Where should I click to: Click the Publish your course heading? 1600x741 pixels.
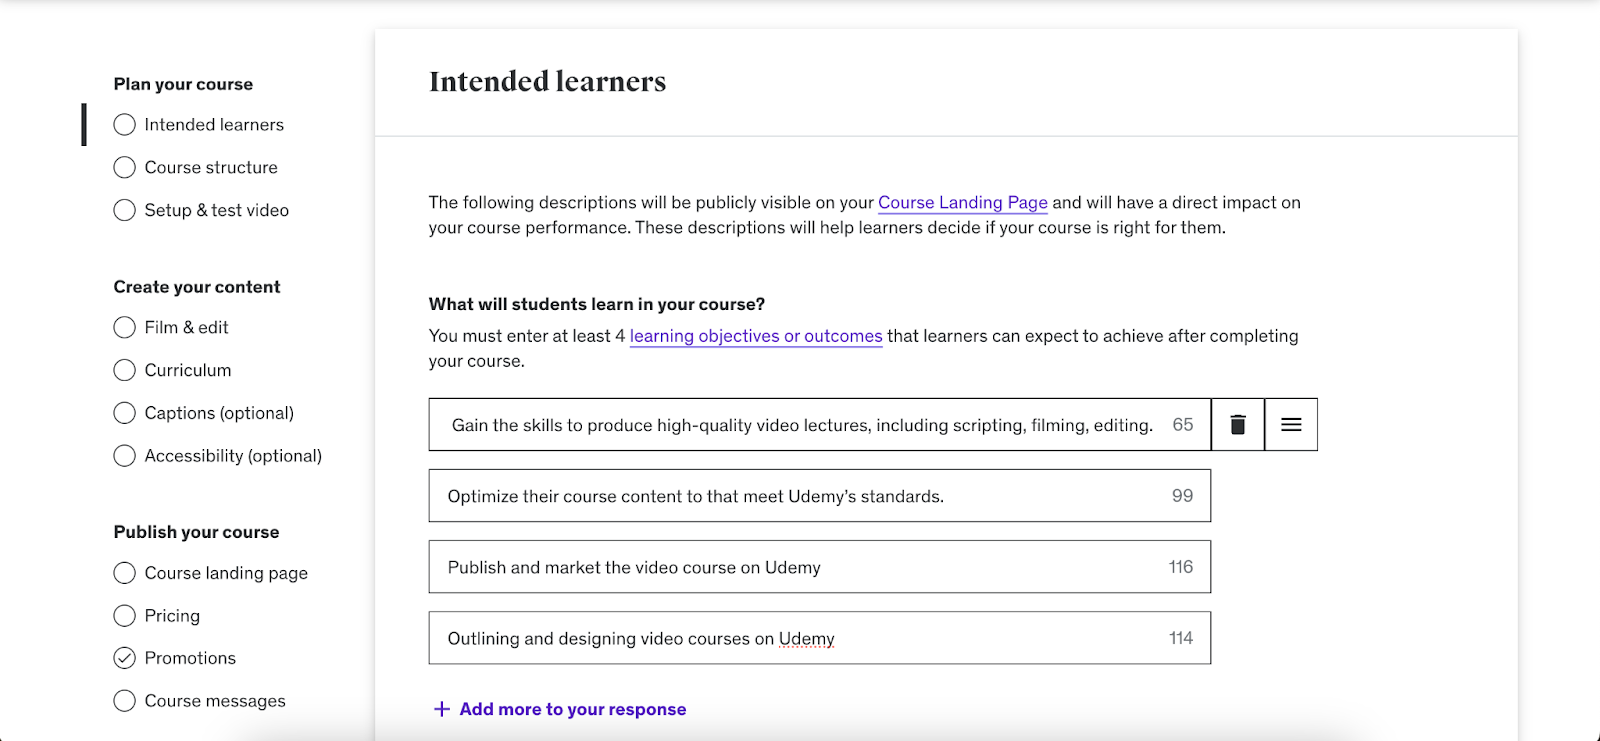pos(196,532)
